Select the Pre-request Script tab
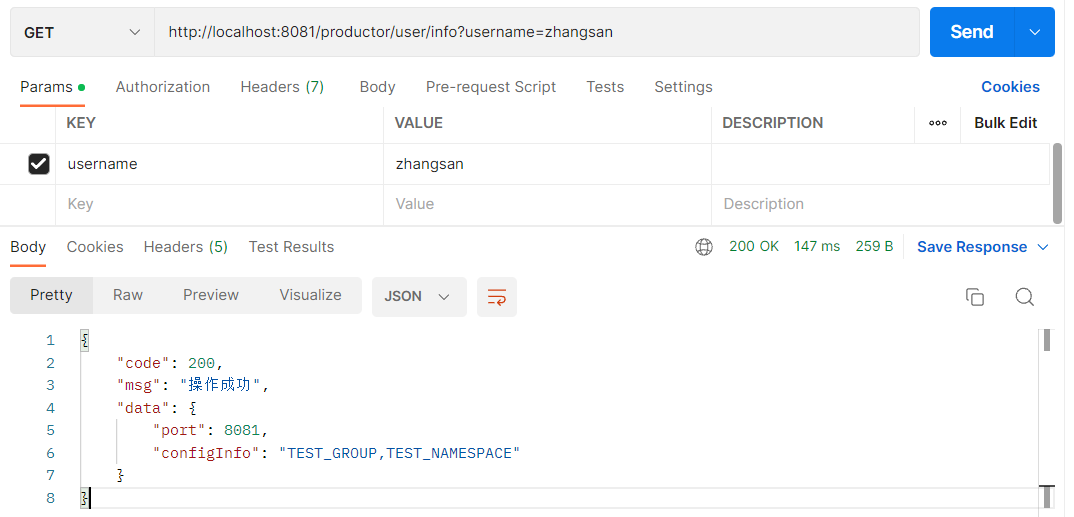Image resolution: width=1074 pixels, height=517 pixels. pyautogui.click(x=490, y=87)
